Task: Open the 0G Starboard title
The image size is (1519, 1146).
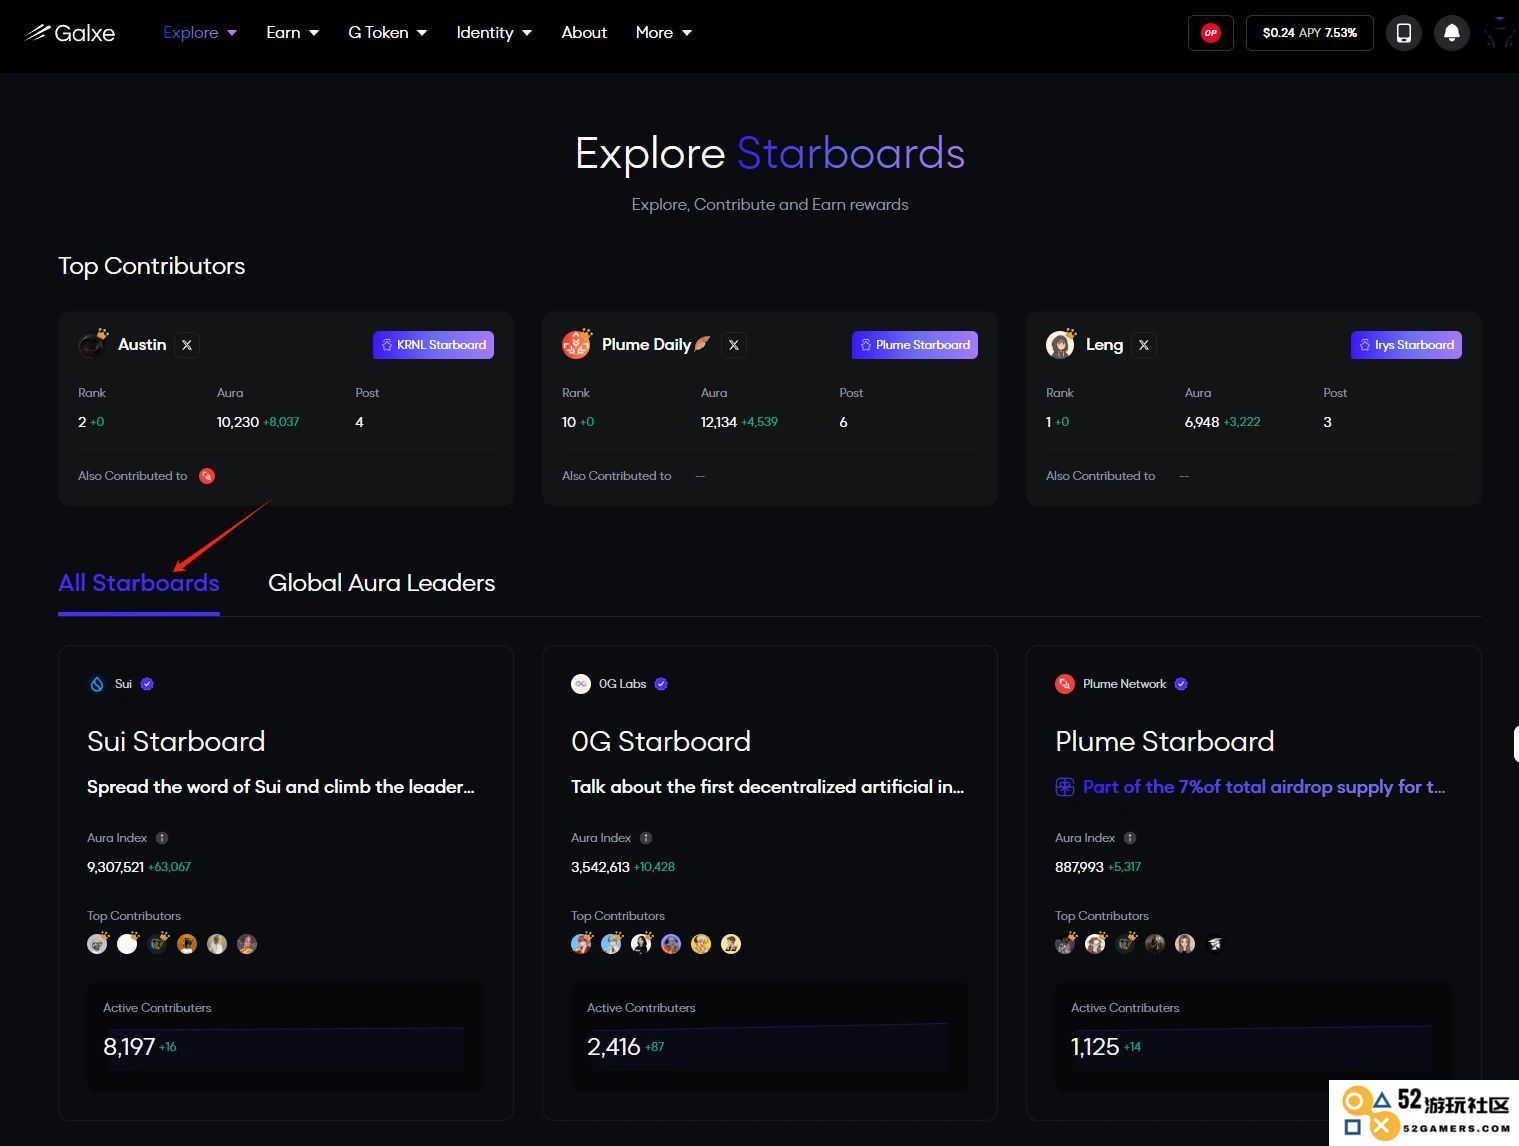Action: tap(661, 741)
